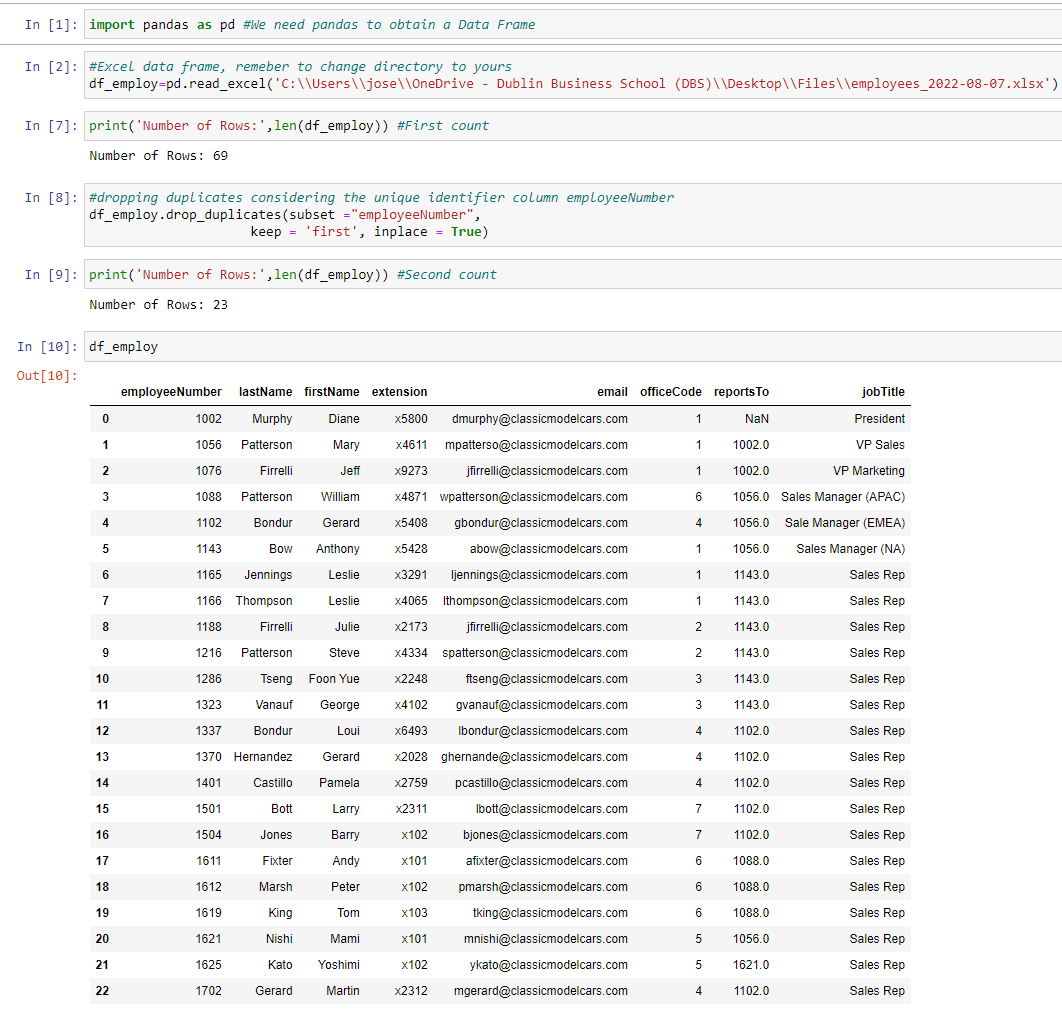Click the email column header

pos(612,392)
